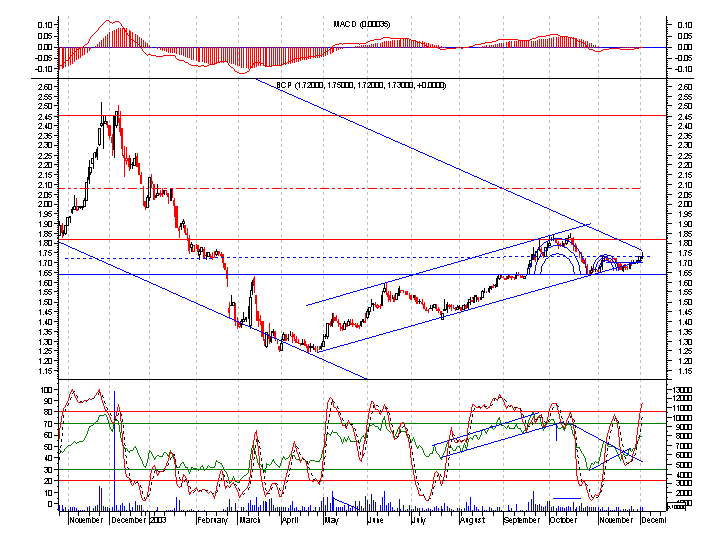Select the August month label
The image size is (720, 540).
point(472,520)
